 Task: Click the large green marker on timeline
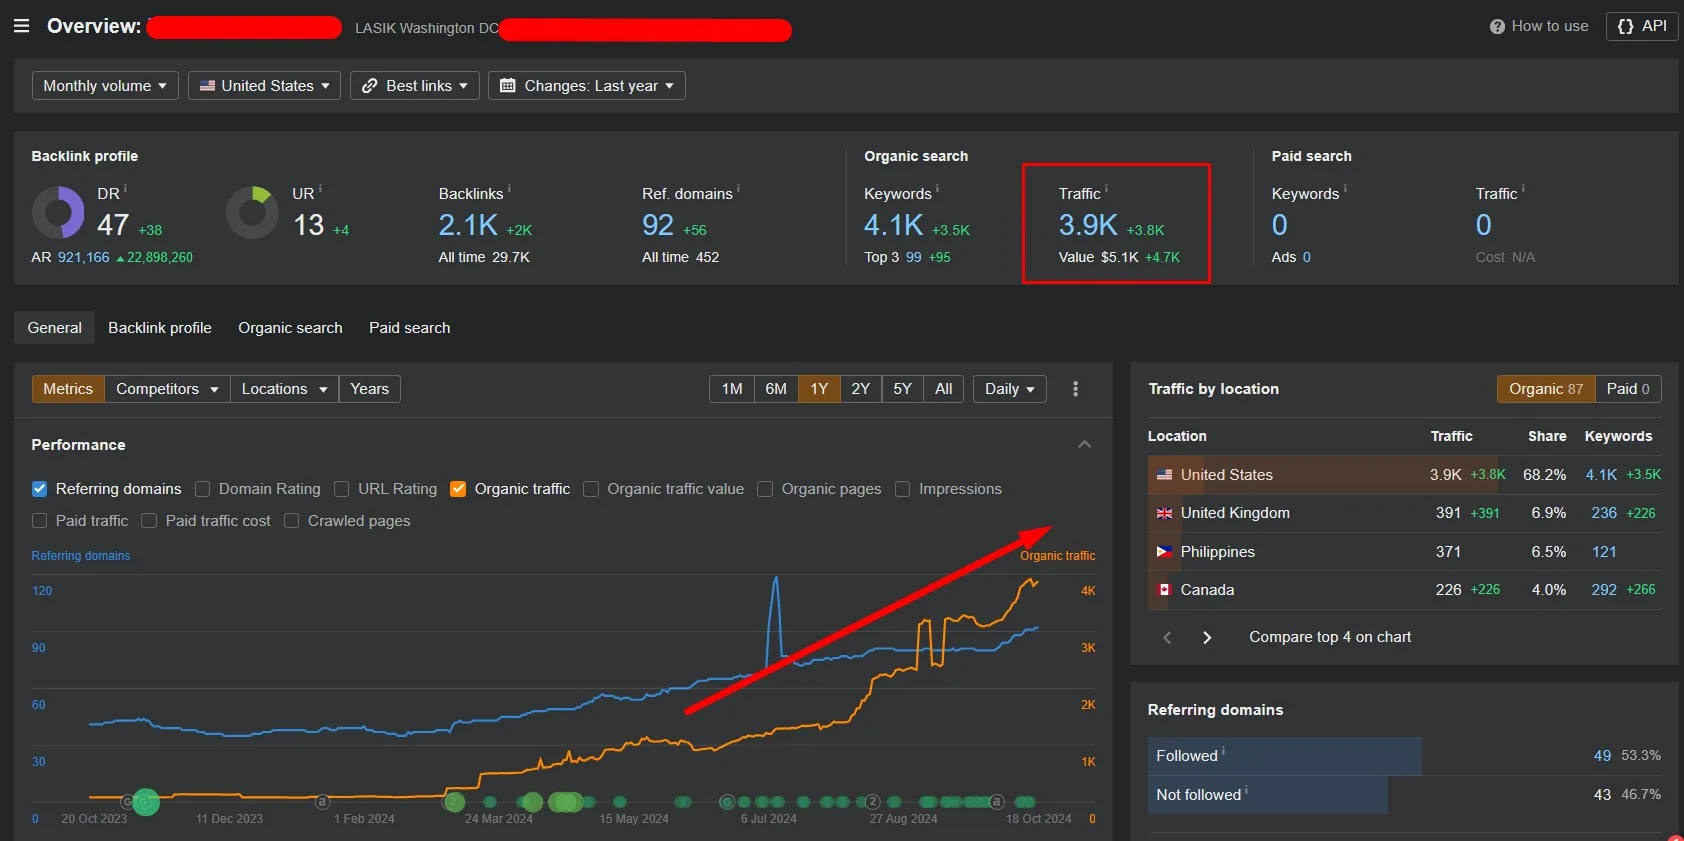coord(146,802)
